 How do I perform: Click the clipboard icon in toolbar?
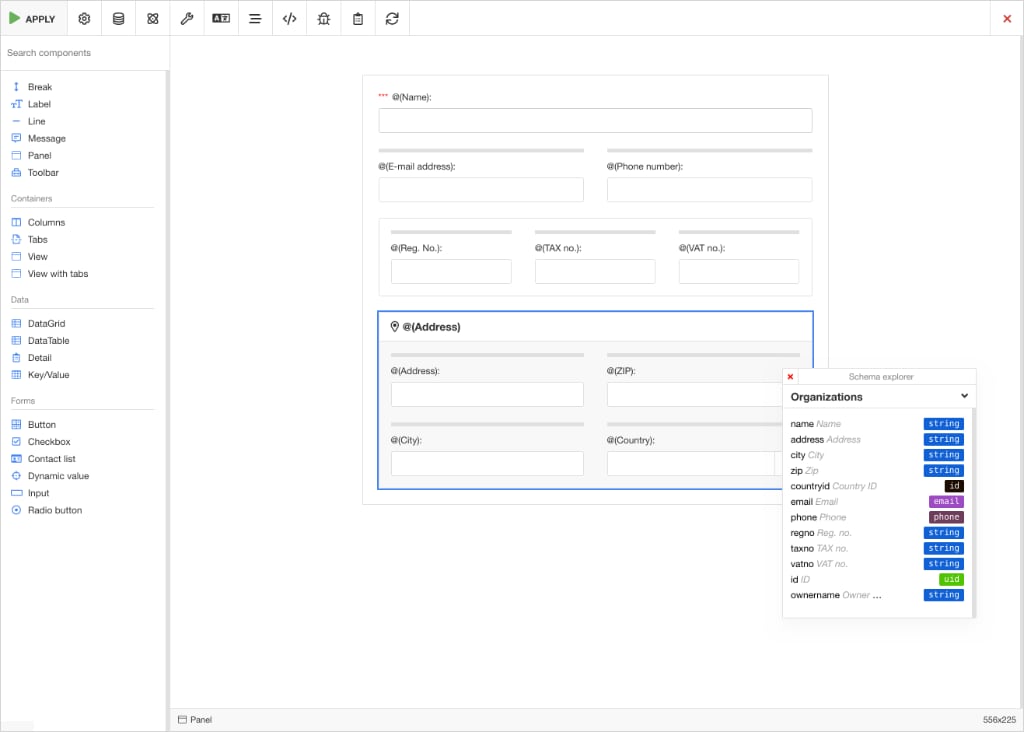358,18
